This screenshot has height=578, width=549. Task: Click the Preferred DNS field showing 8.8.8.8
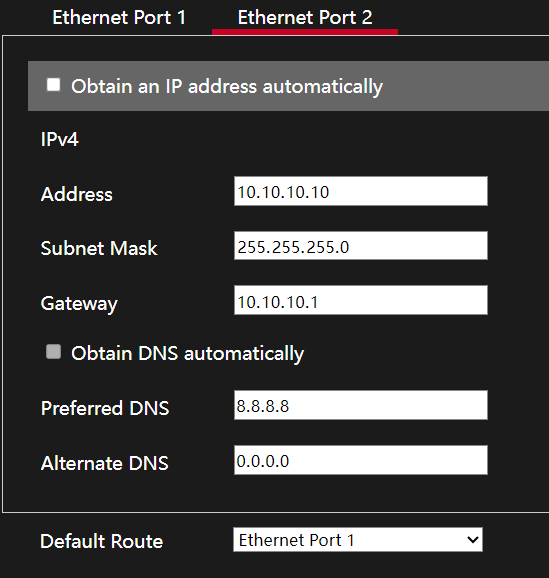click(x=361, y=405)
